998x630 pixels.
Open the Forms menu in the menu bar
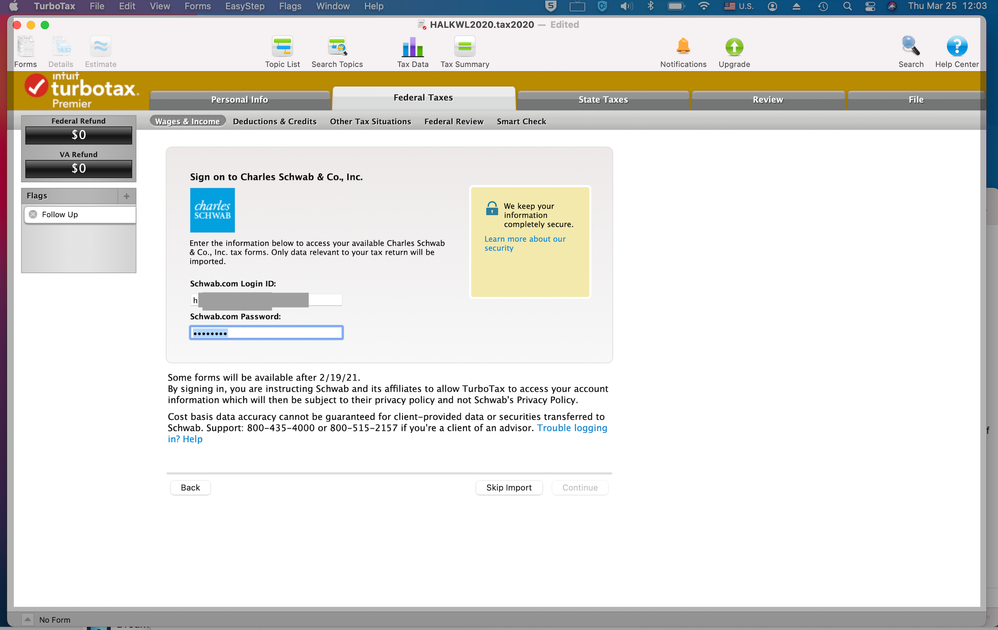click(197, 6)
